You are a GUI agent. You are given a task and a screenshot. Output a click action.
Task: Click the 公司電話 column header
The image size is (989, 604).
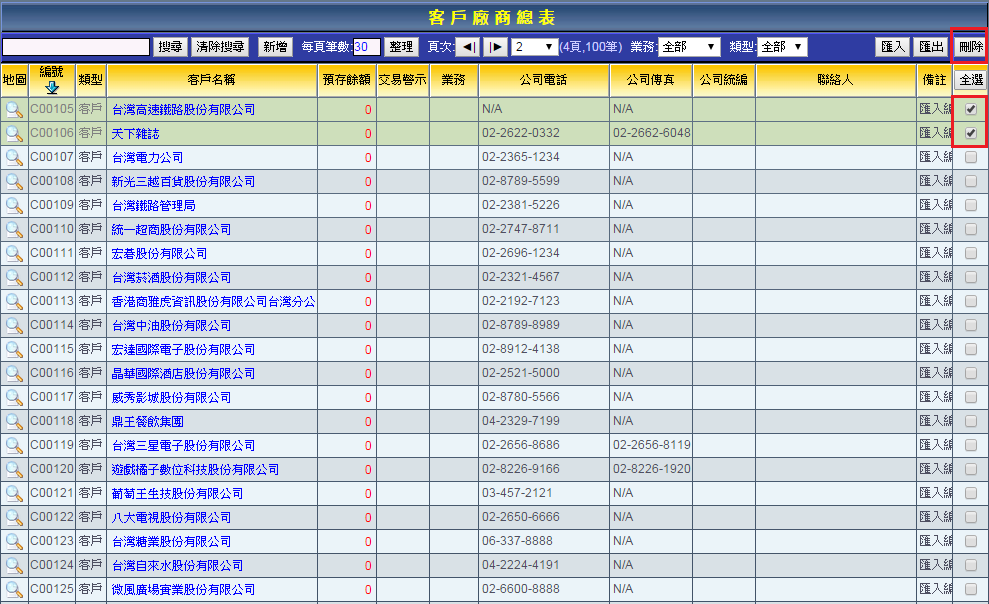point(543,80)
